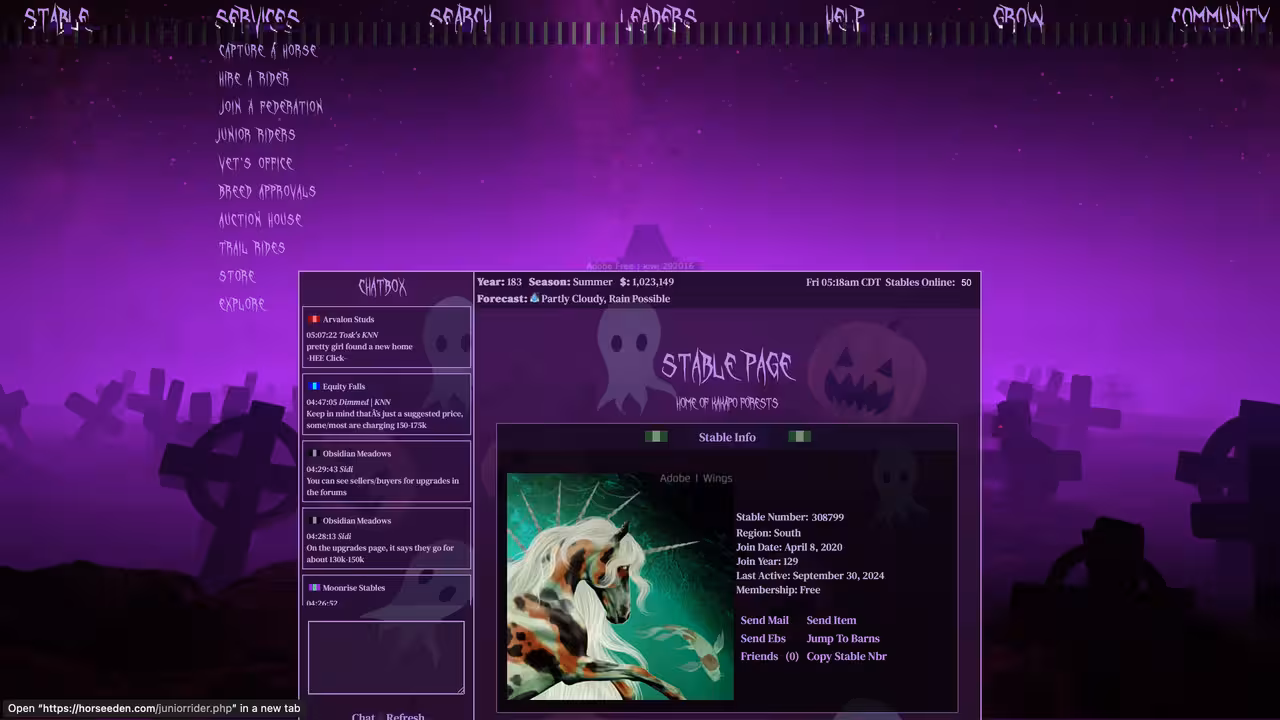Image resolution: width=1280 pixels, height=720 pixels.
Task: Open the Community menu
Action: 1220,19
